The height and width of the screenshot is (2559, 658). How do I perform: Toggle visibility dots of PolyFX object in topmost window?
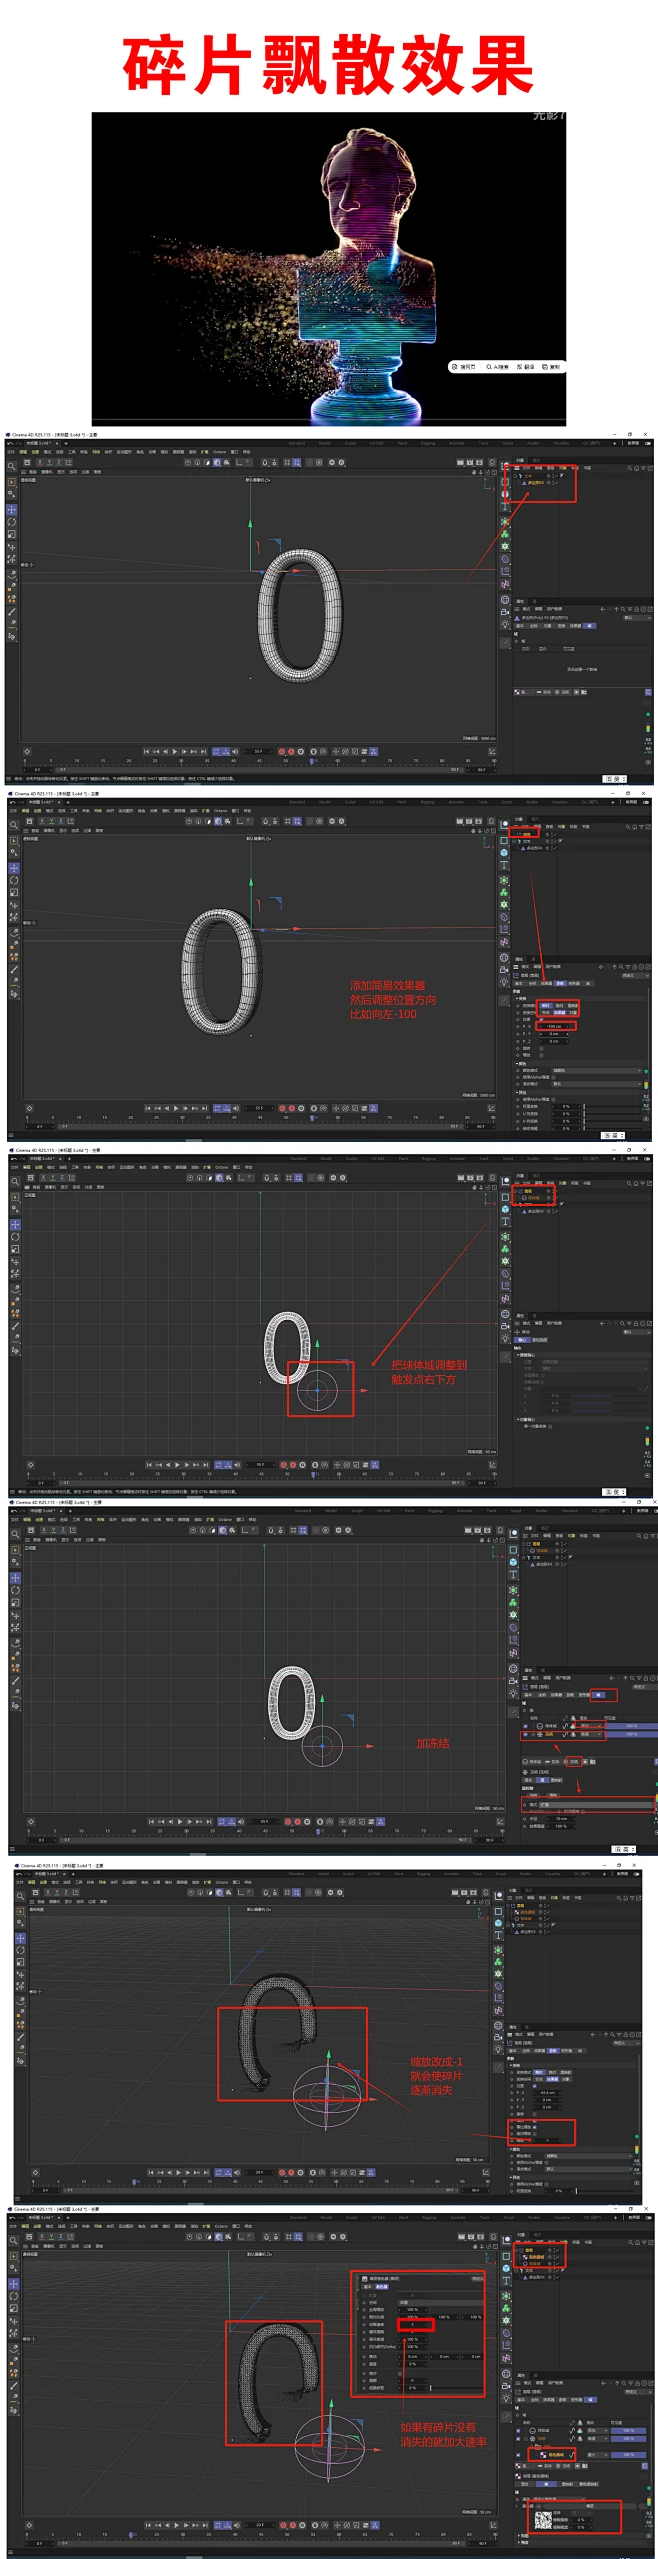coord(550,483)
